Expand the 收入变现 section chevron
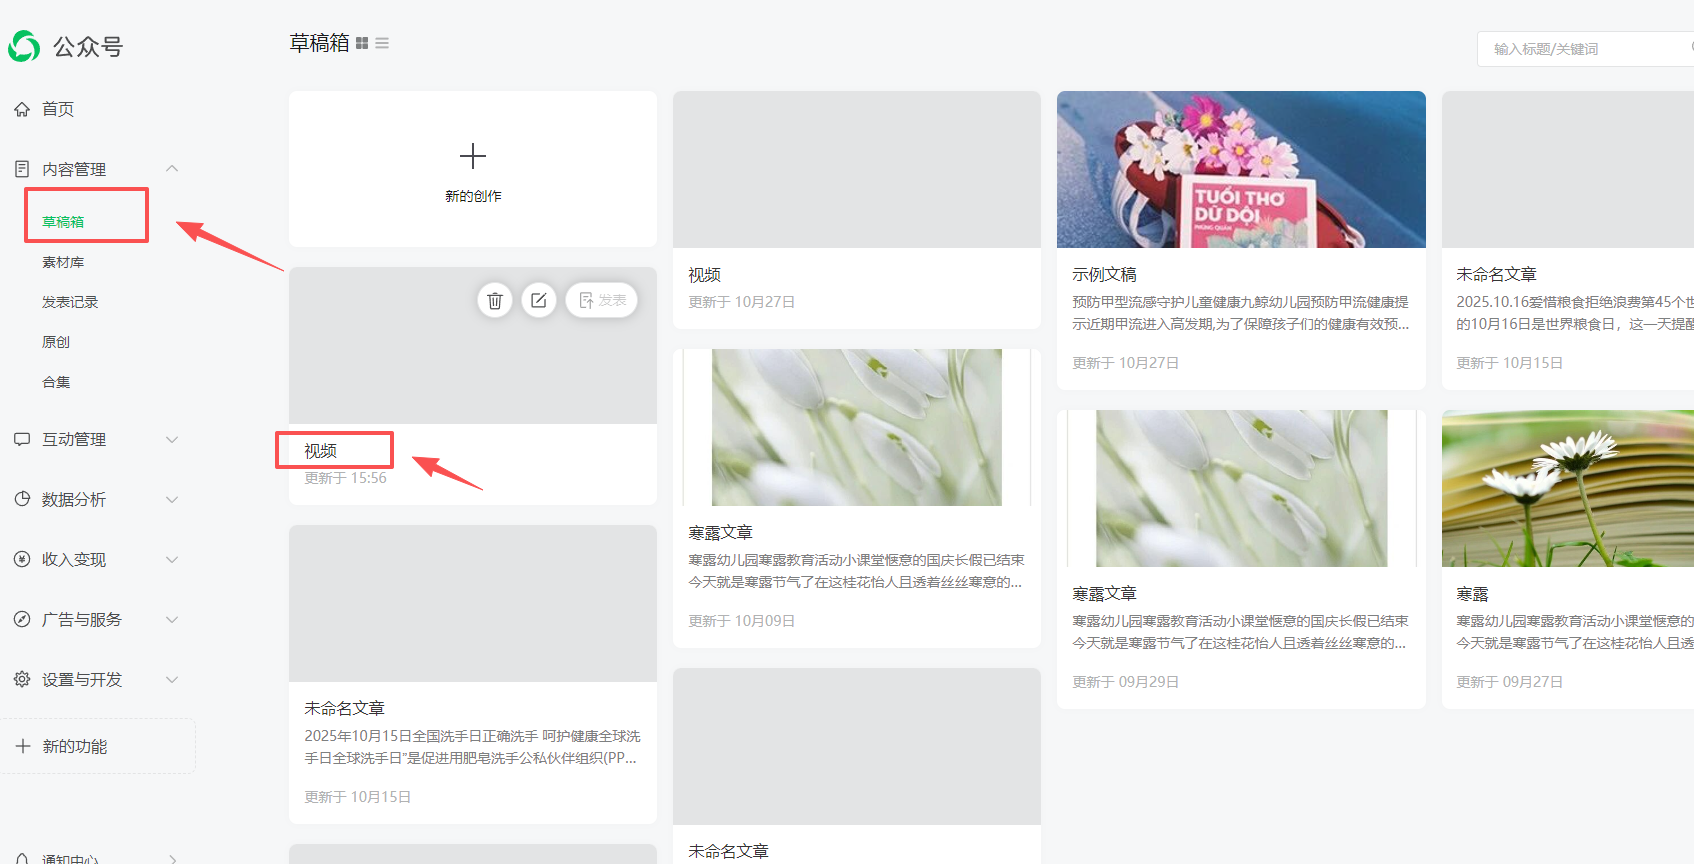The width and height of the screenshot is (1694, 864). click(172, 559)
